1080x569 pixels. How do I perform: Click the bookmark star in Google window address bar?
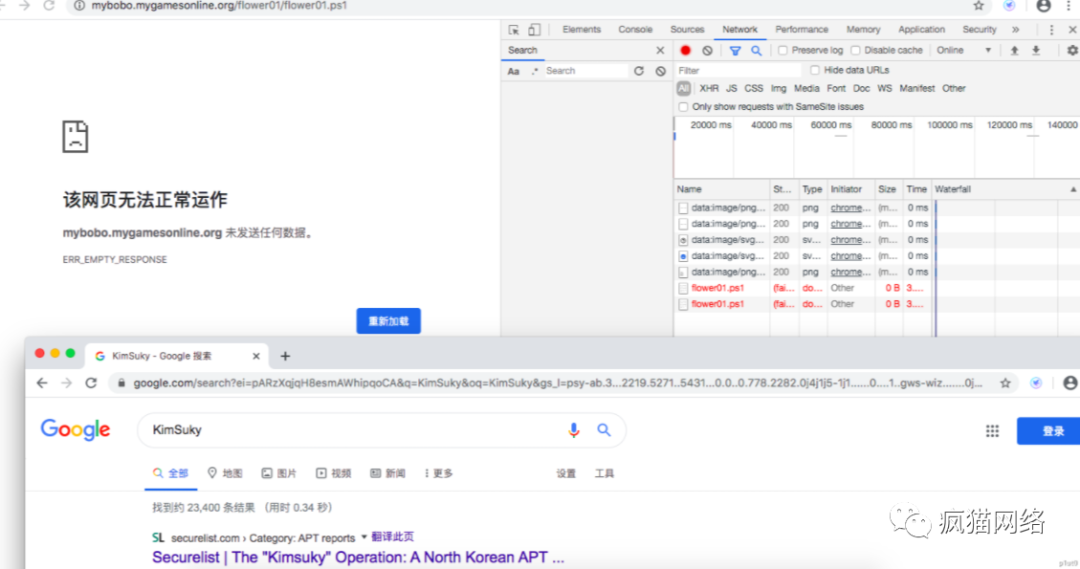1006,383
